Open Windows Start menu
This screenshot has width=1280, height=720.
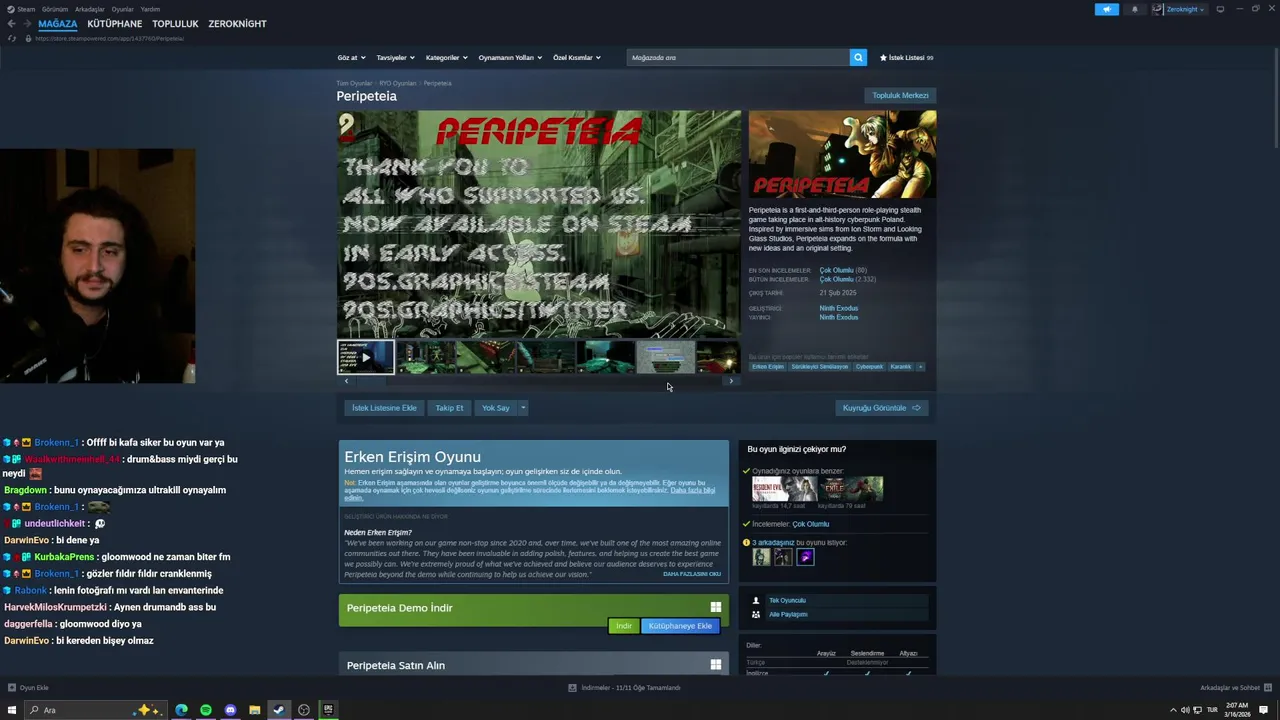coord(13,710)
